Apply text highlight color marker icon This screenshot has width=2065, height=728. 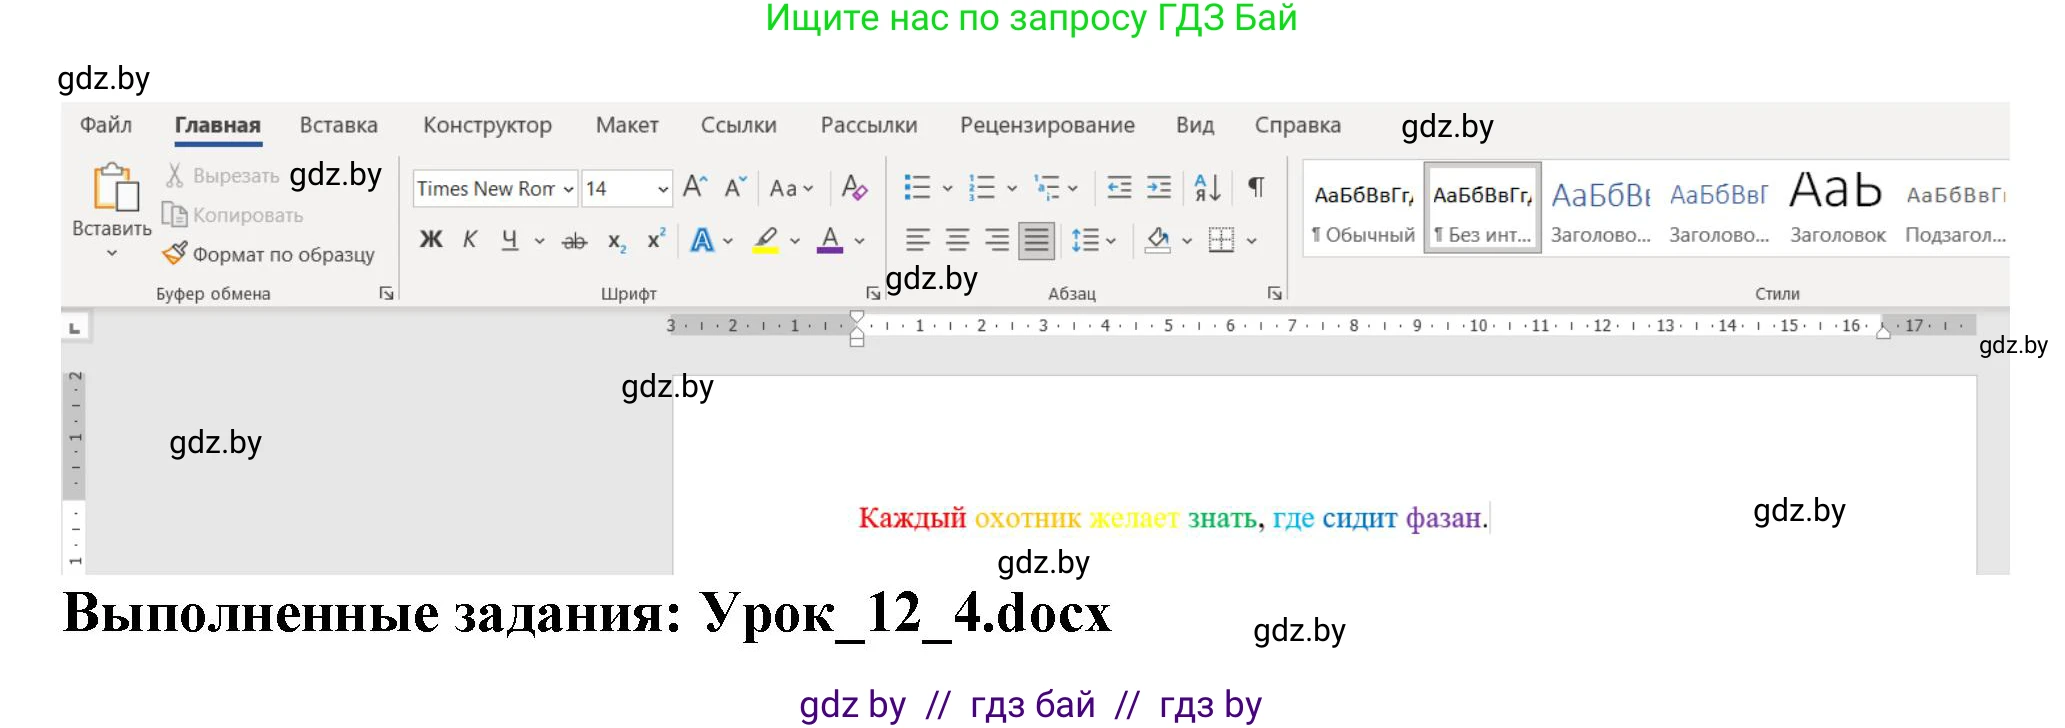[766, 240]
